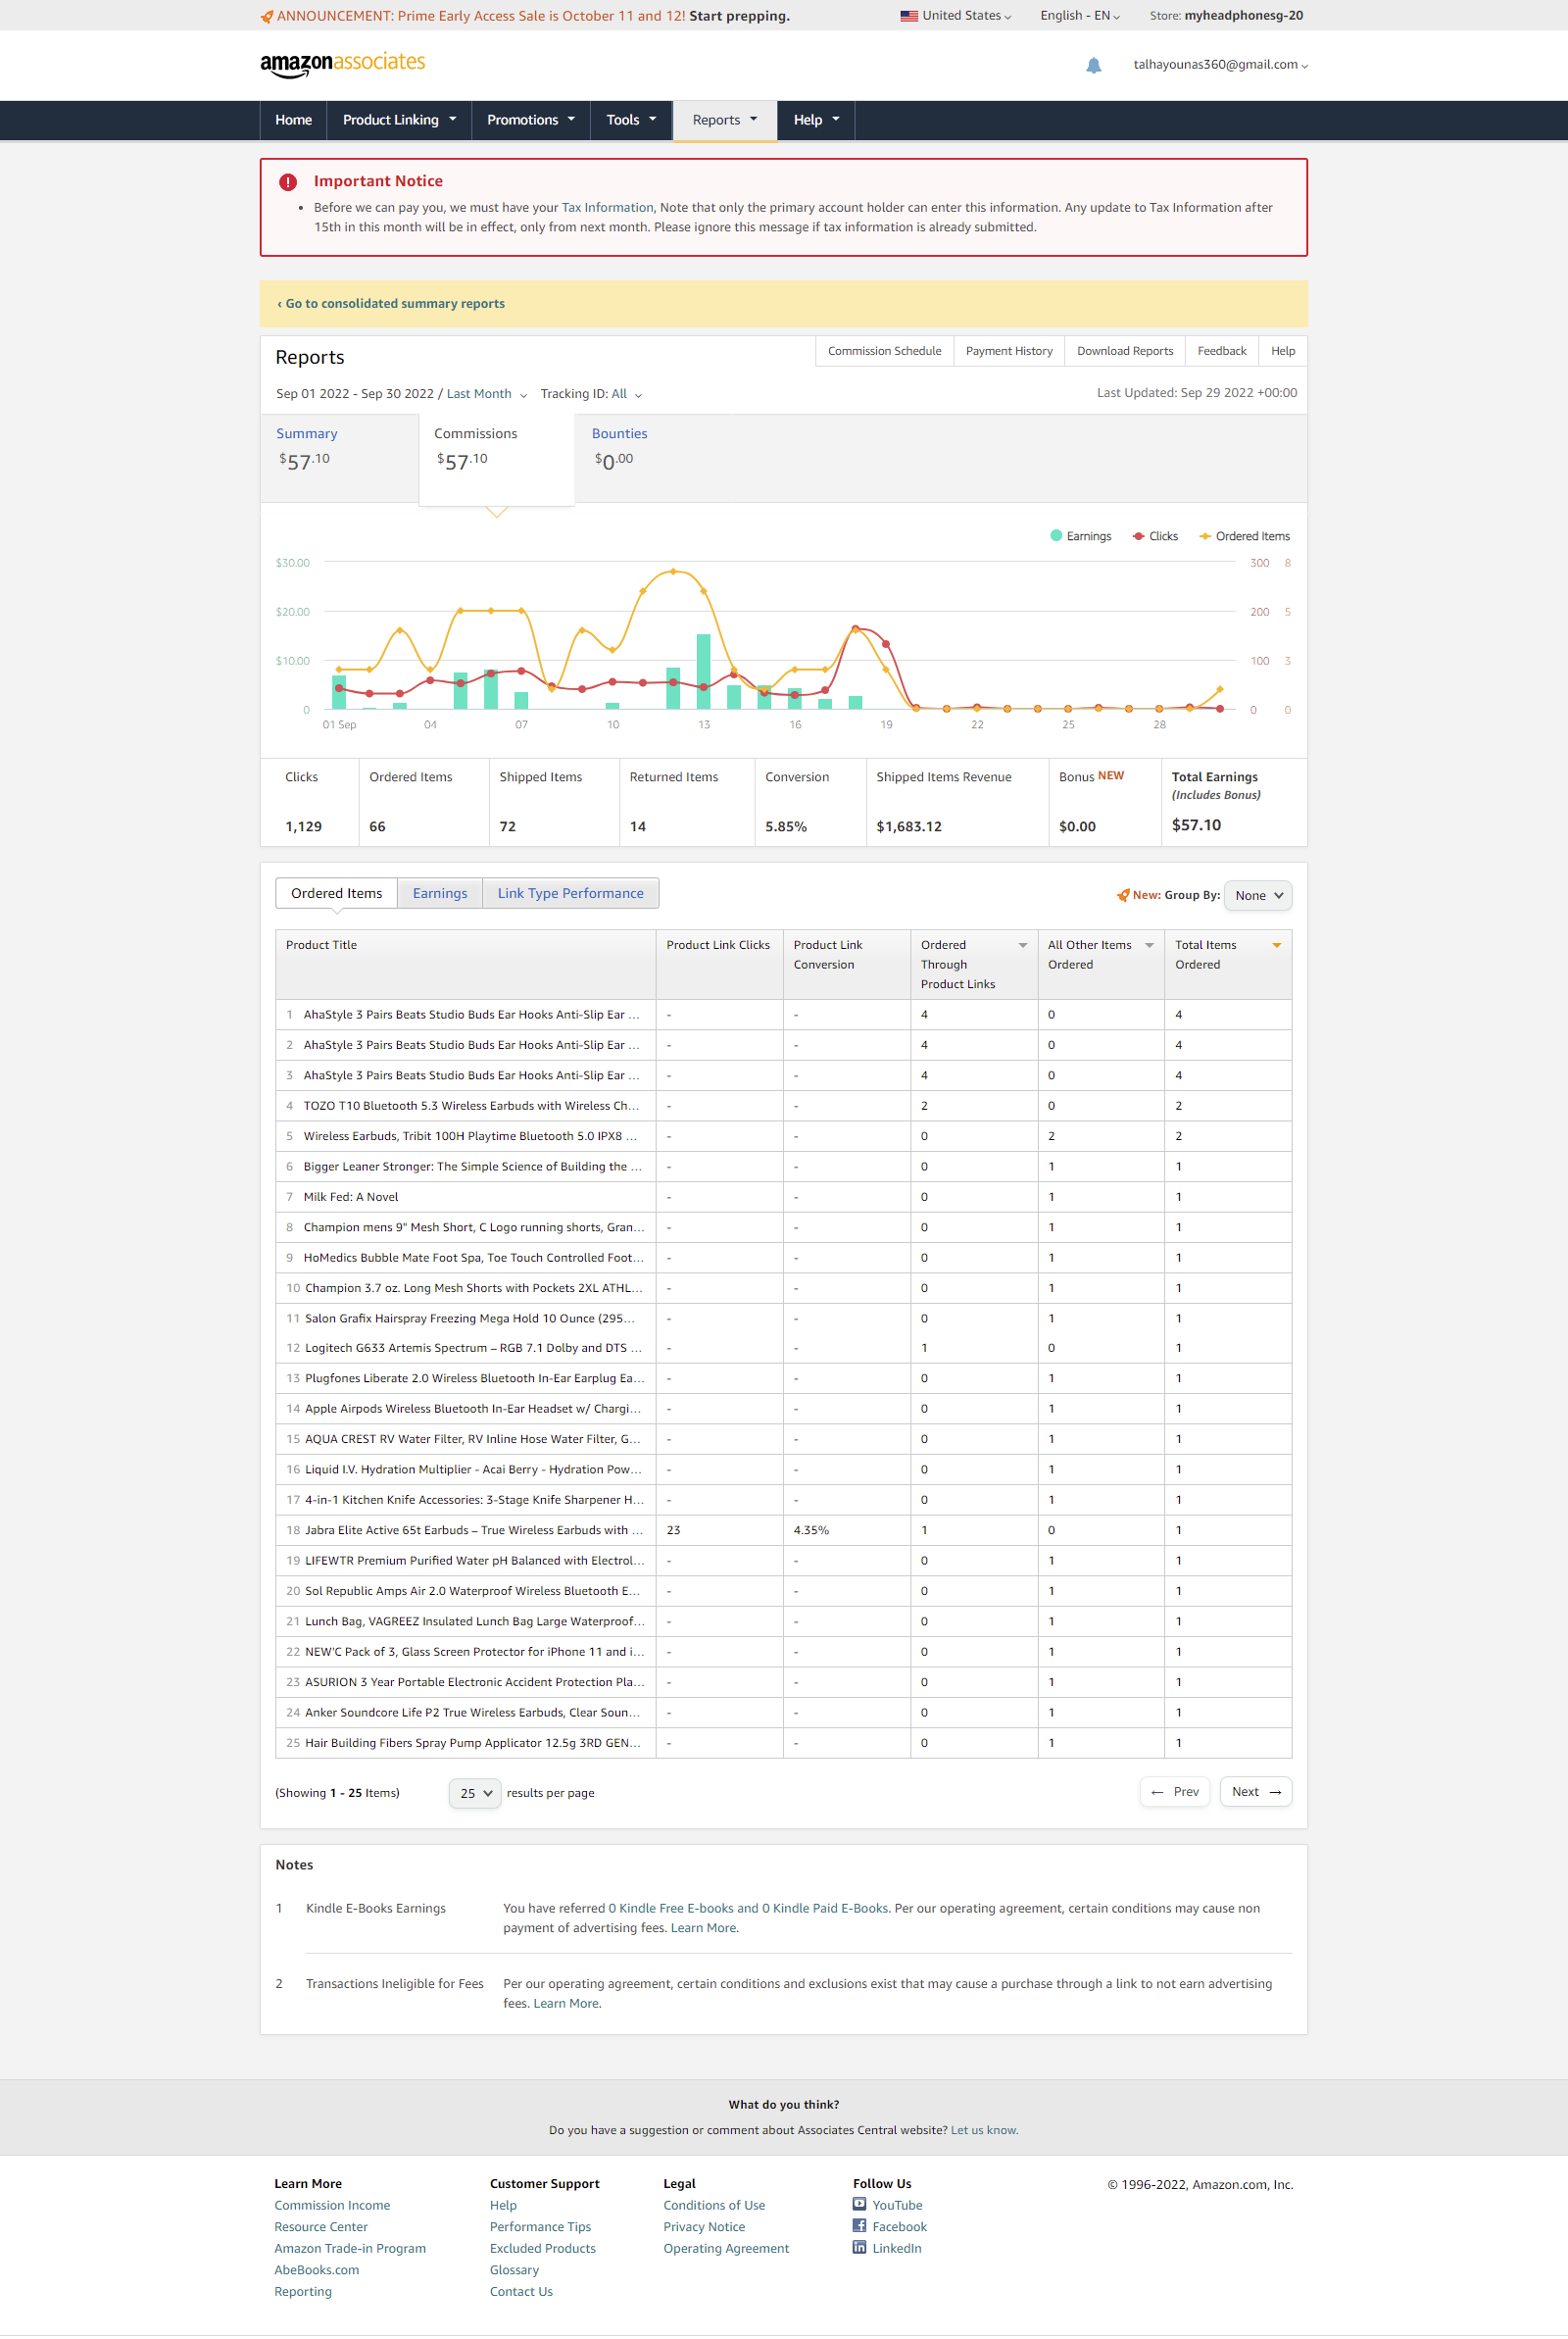The image size is (1568, 2339).
Task: Open the Performance Tips footer link
Action: [540, 2227]
